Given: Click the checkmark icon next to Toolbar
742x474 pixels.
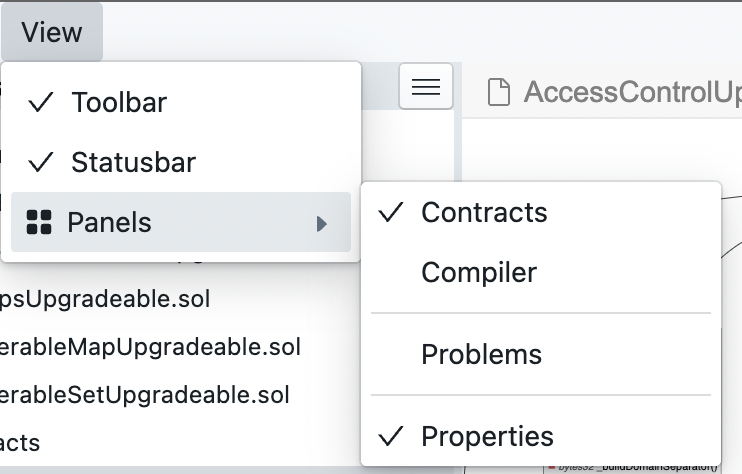Looking at the screenshot, I should coord(41,102).
